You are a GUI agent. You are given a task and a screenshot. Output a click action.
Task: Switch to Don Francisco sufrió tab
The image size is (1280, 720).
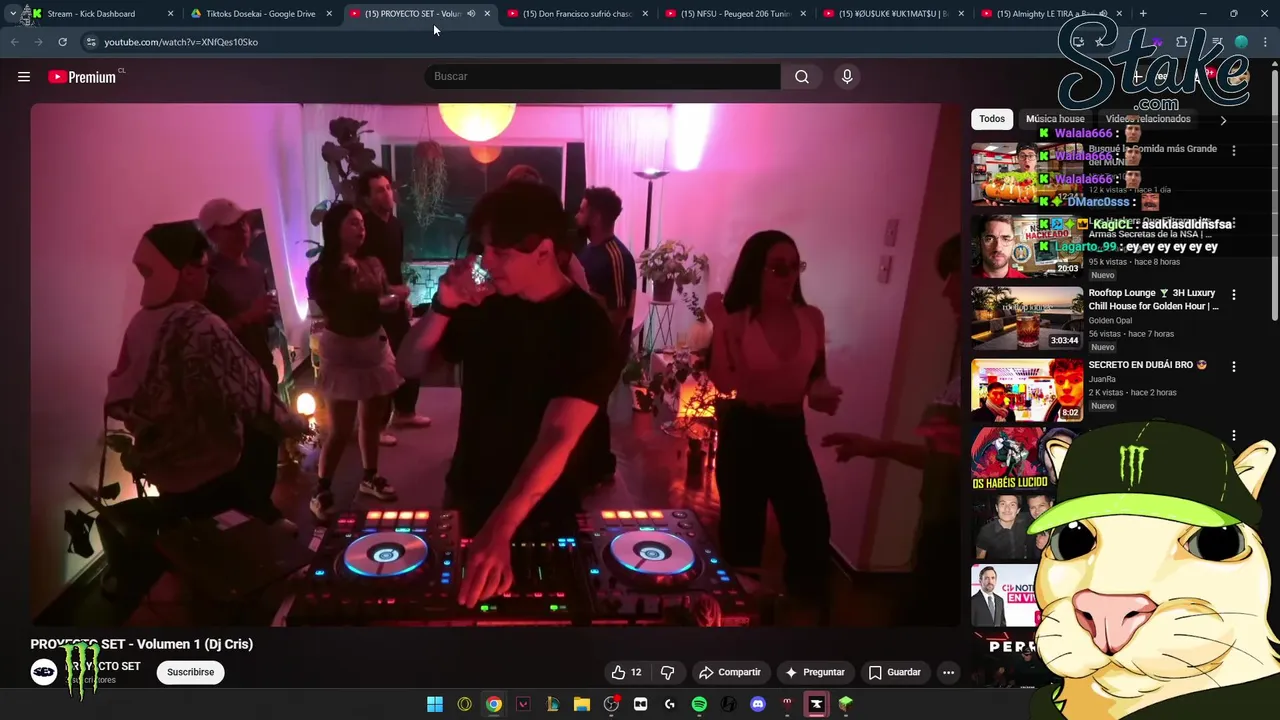pyautogui.click(x=577, y=14)
